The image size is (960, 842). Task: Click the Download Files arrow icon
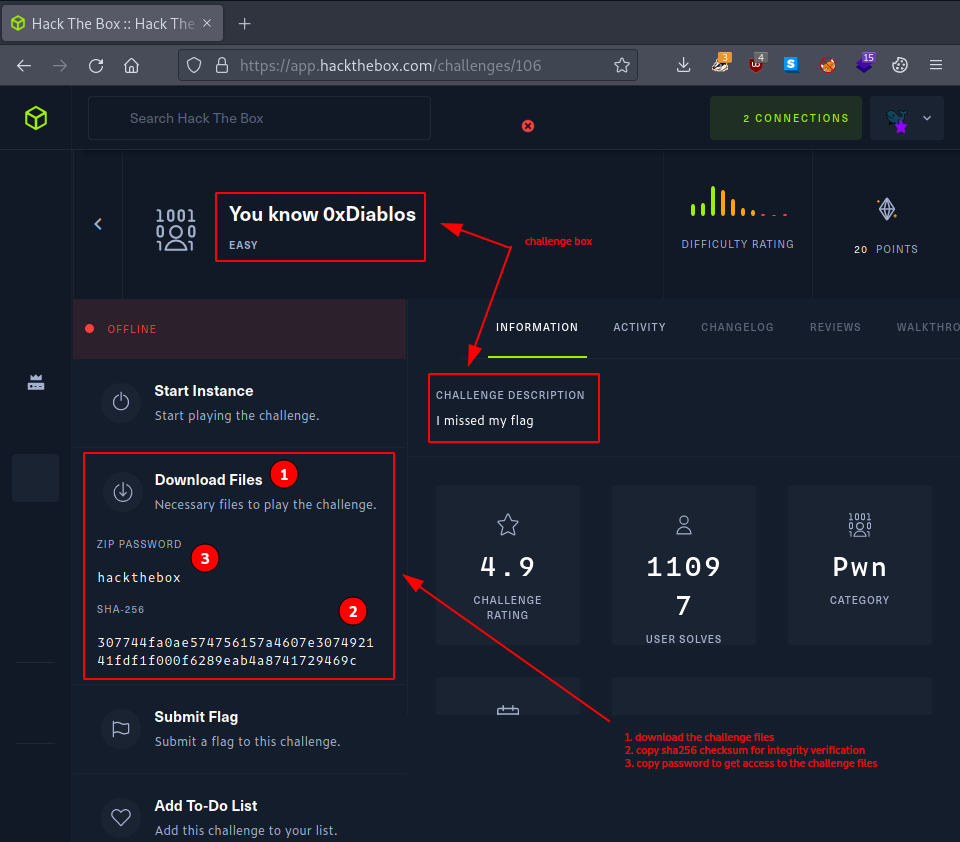coord(122,491)
